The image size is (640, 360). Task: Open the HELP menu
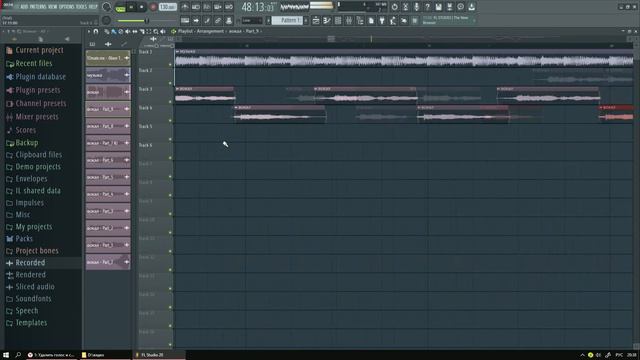coord(93,7)
